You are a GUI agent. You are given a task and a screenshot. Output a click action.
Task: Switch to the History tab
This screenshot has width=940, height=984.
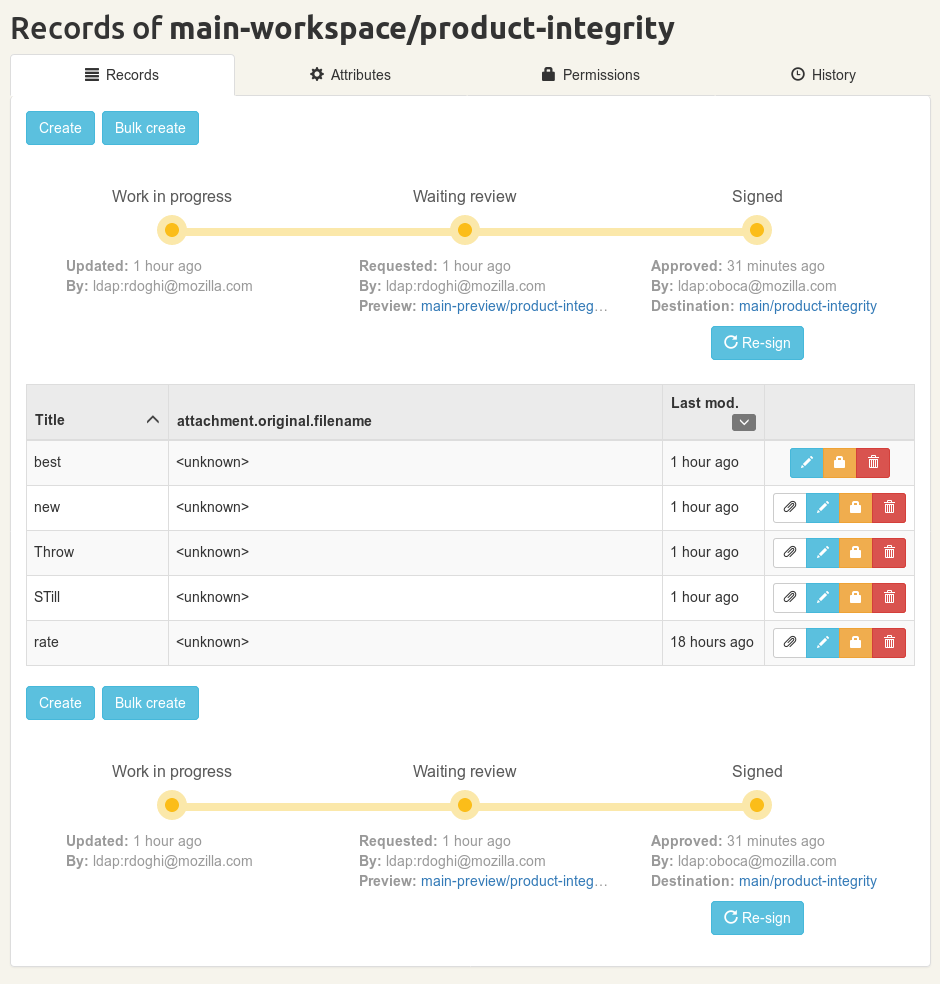[823, 74]
